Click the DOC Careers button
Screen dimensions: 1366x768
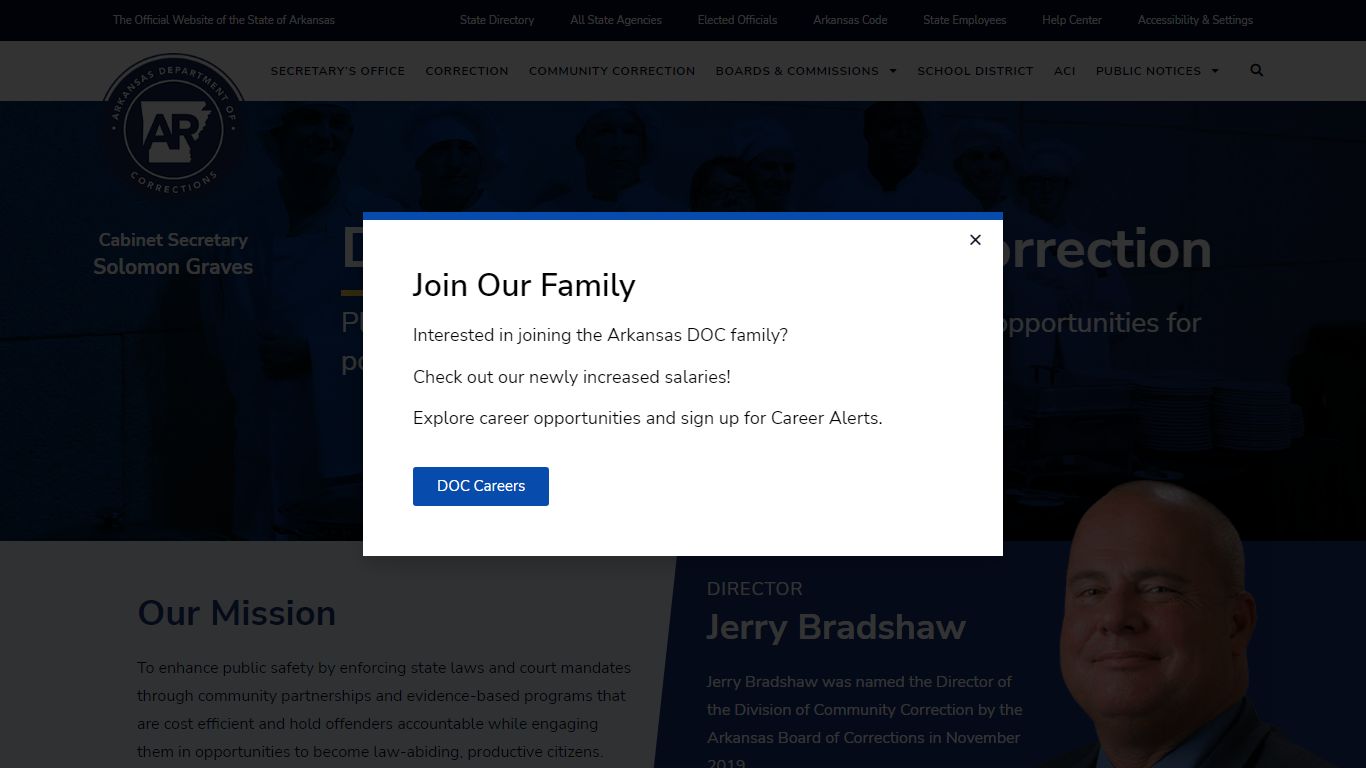click(x=481, y=486)
